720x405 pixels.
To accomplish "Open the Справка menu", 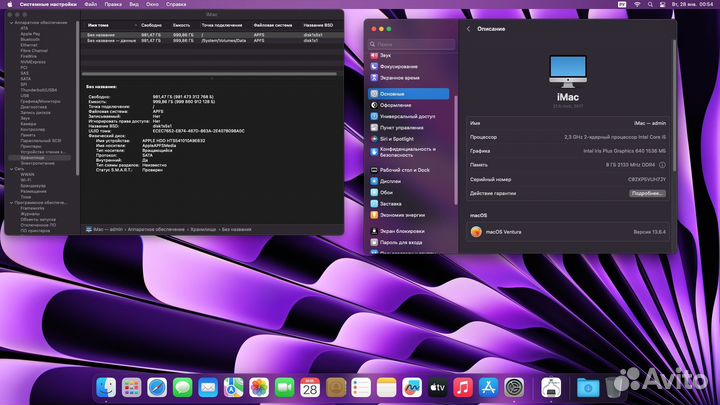I will [x=176, y=4].
